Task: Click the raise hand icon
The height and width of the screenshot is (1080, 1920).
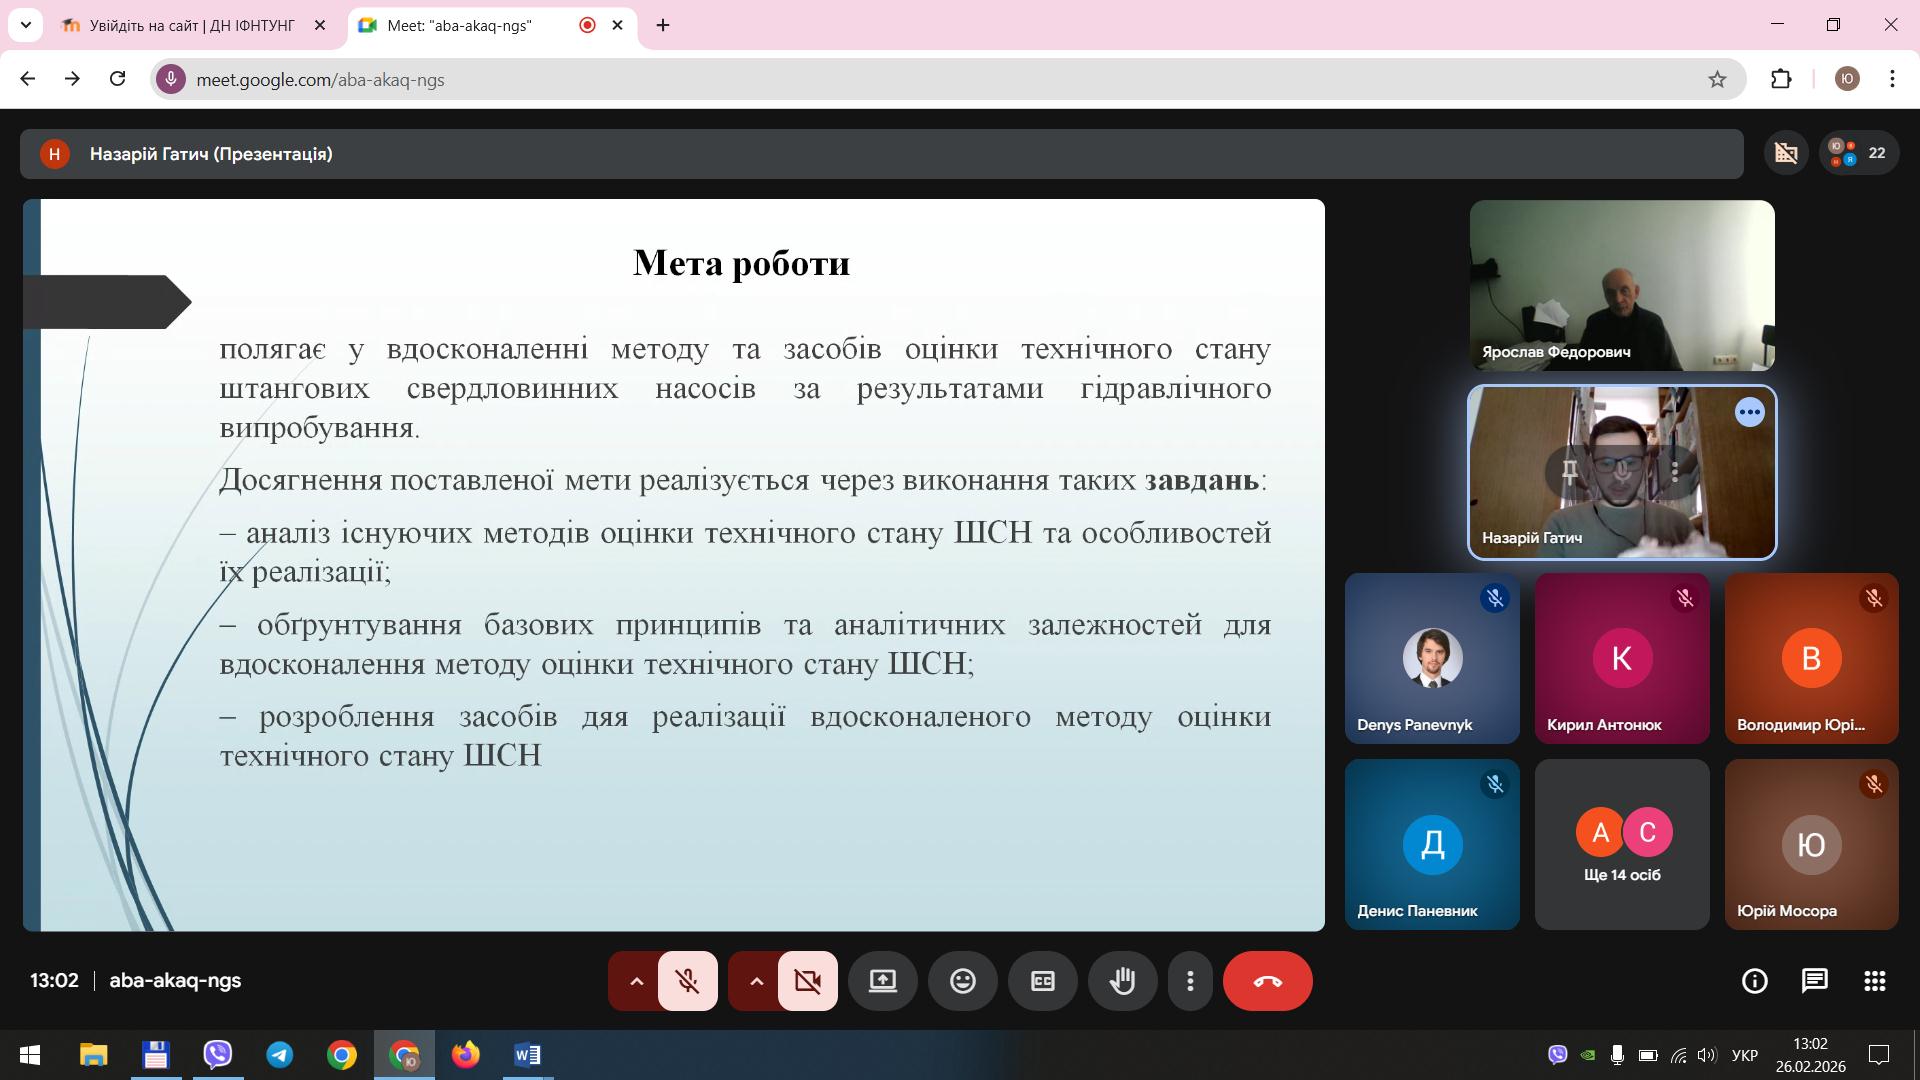Action: tap(1122, 981)
